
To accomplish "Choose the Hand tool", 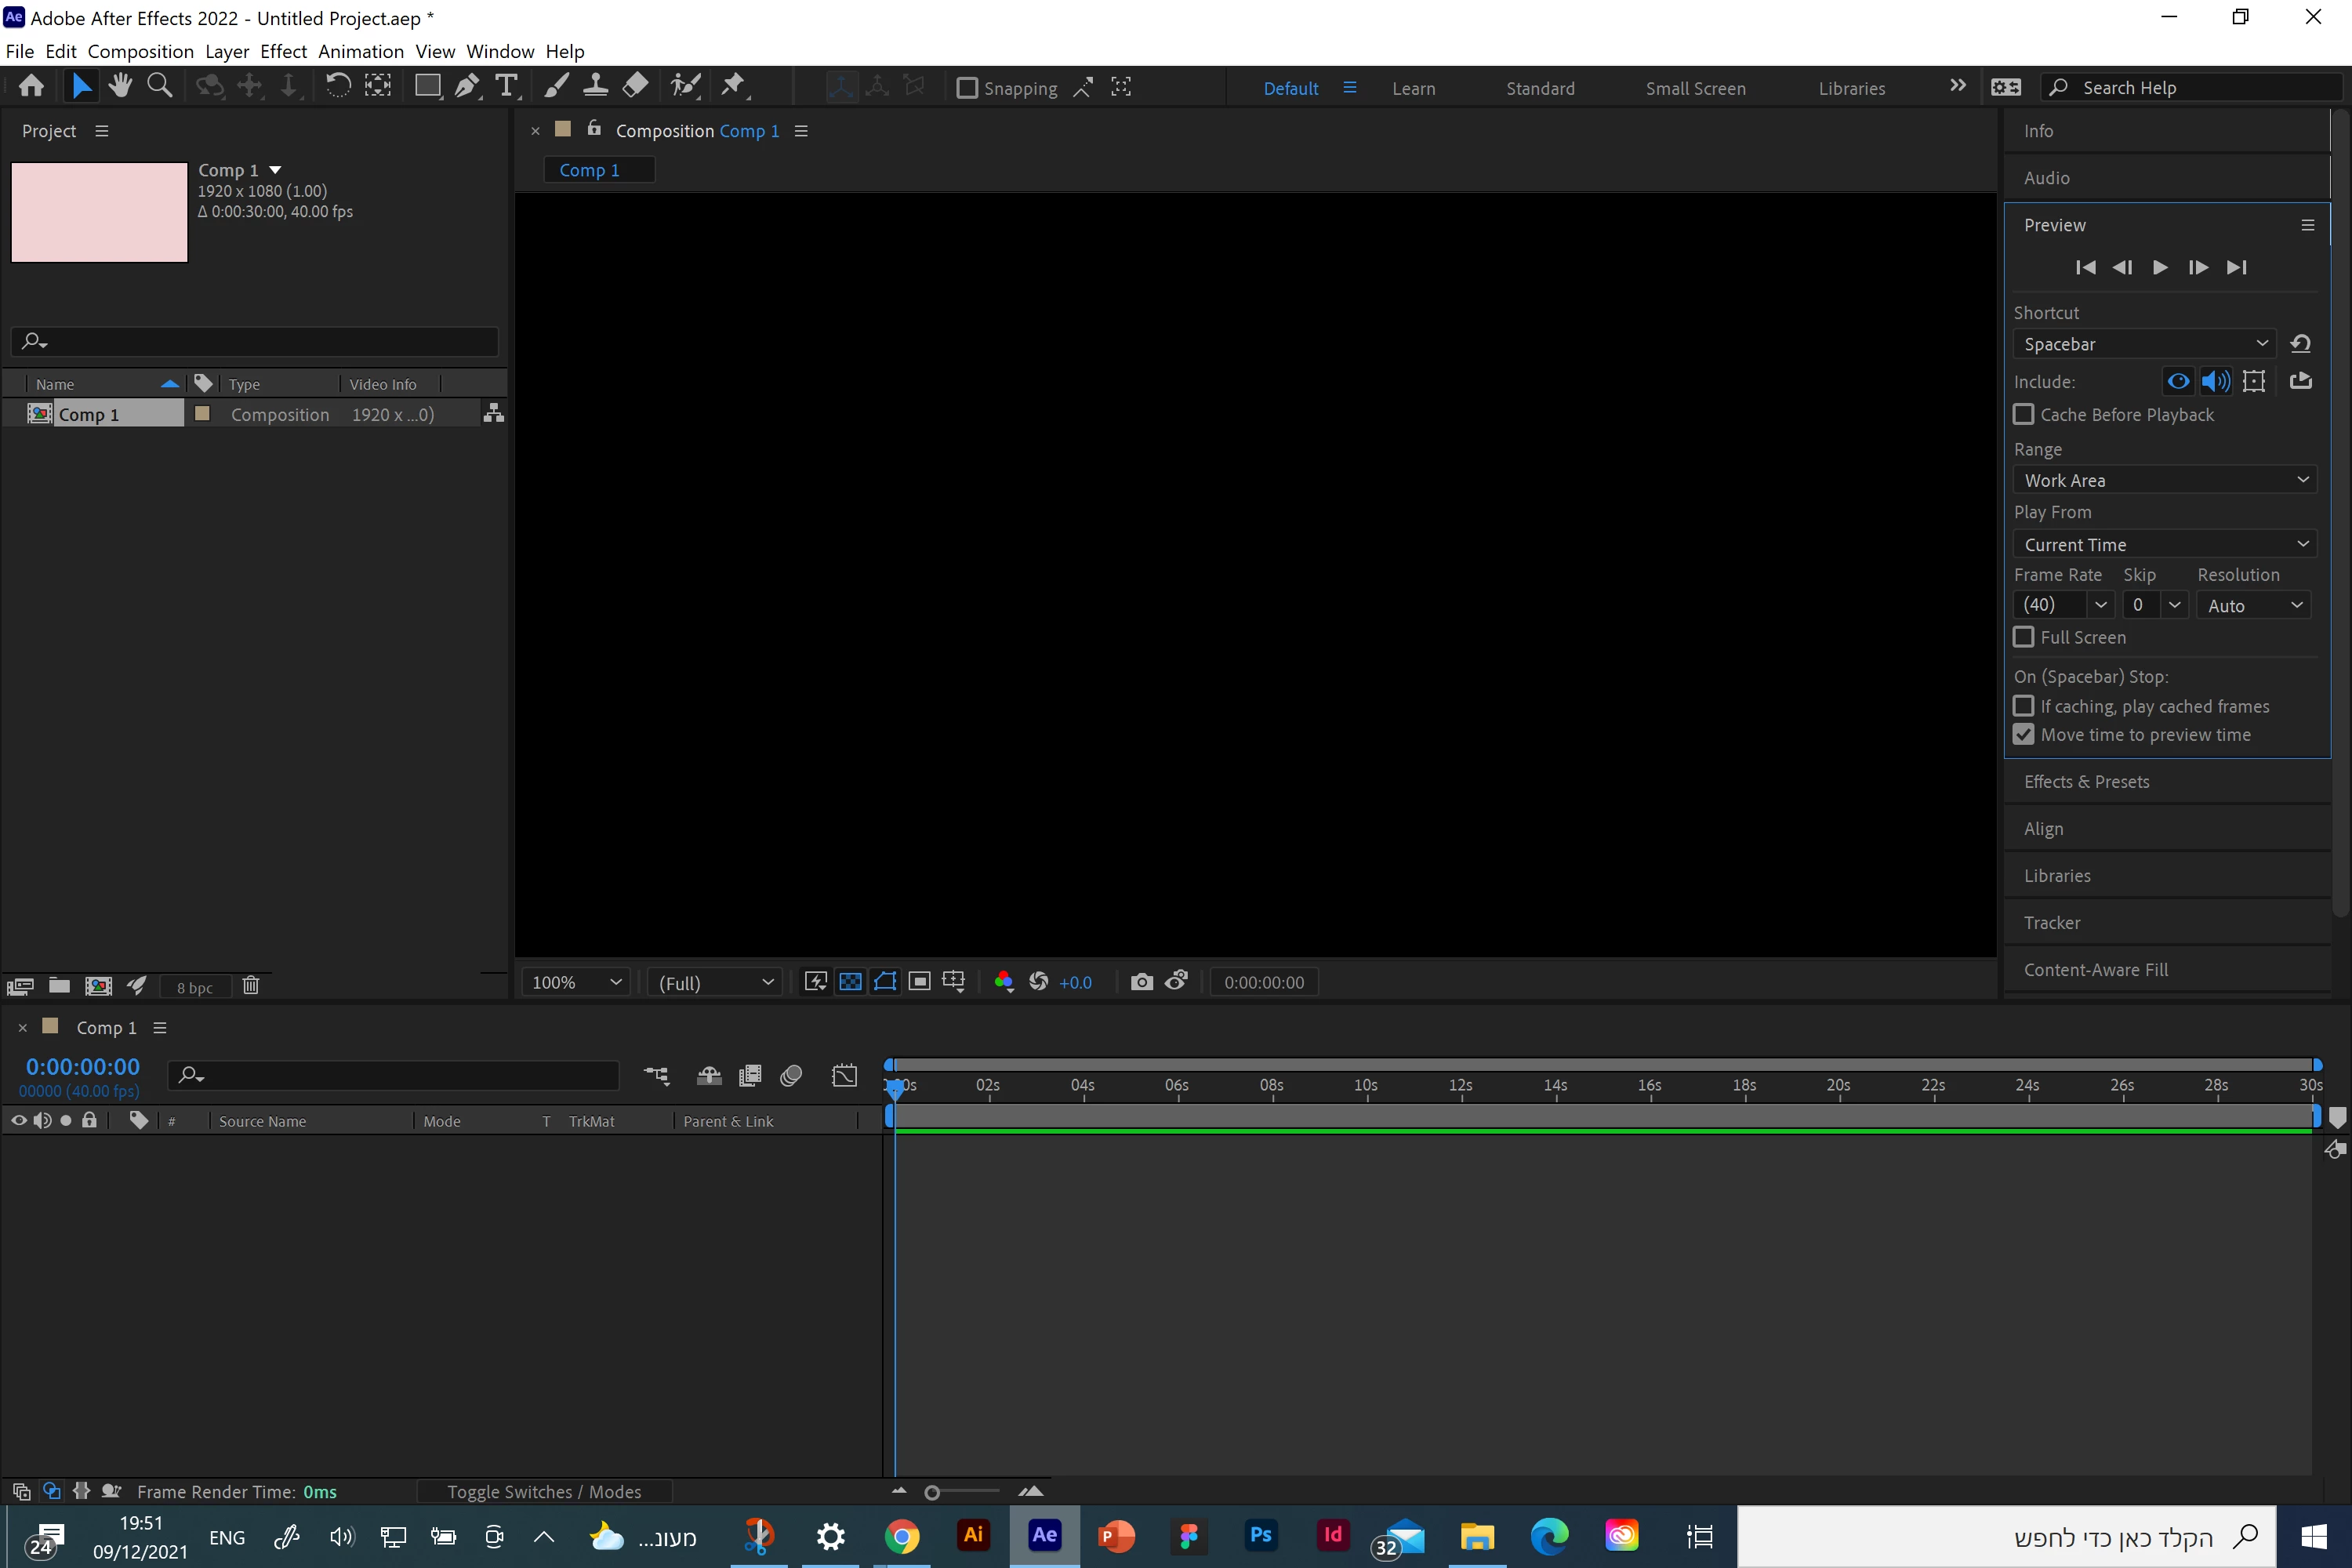I will pos(120,87).
